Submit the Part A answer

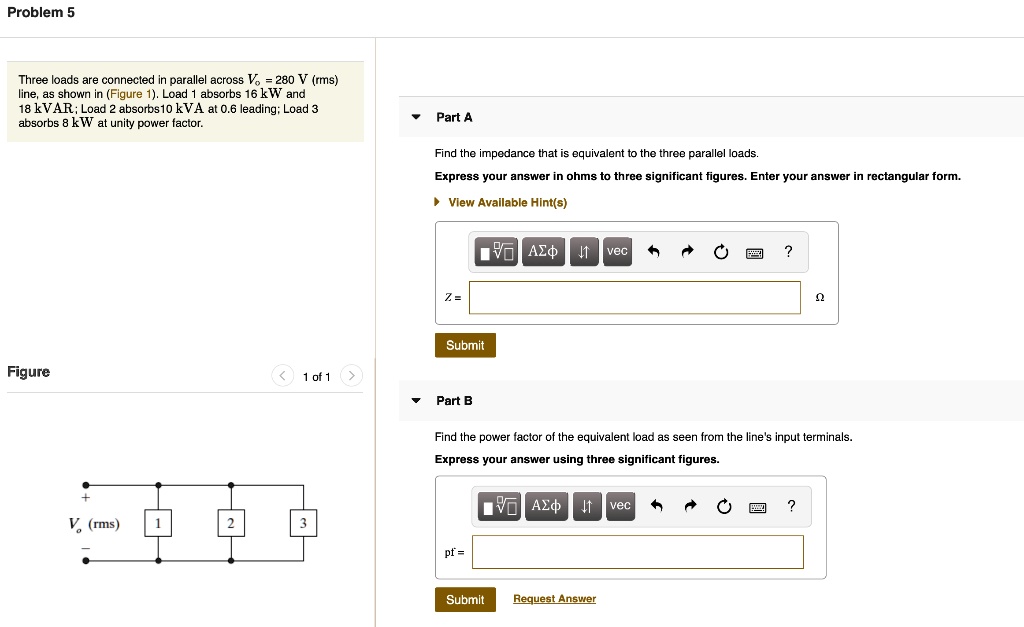click(x=465, y=345)
